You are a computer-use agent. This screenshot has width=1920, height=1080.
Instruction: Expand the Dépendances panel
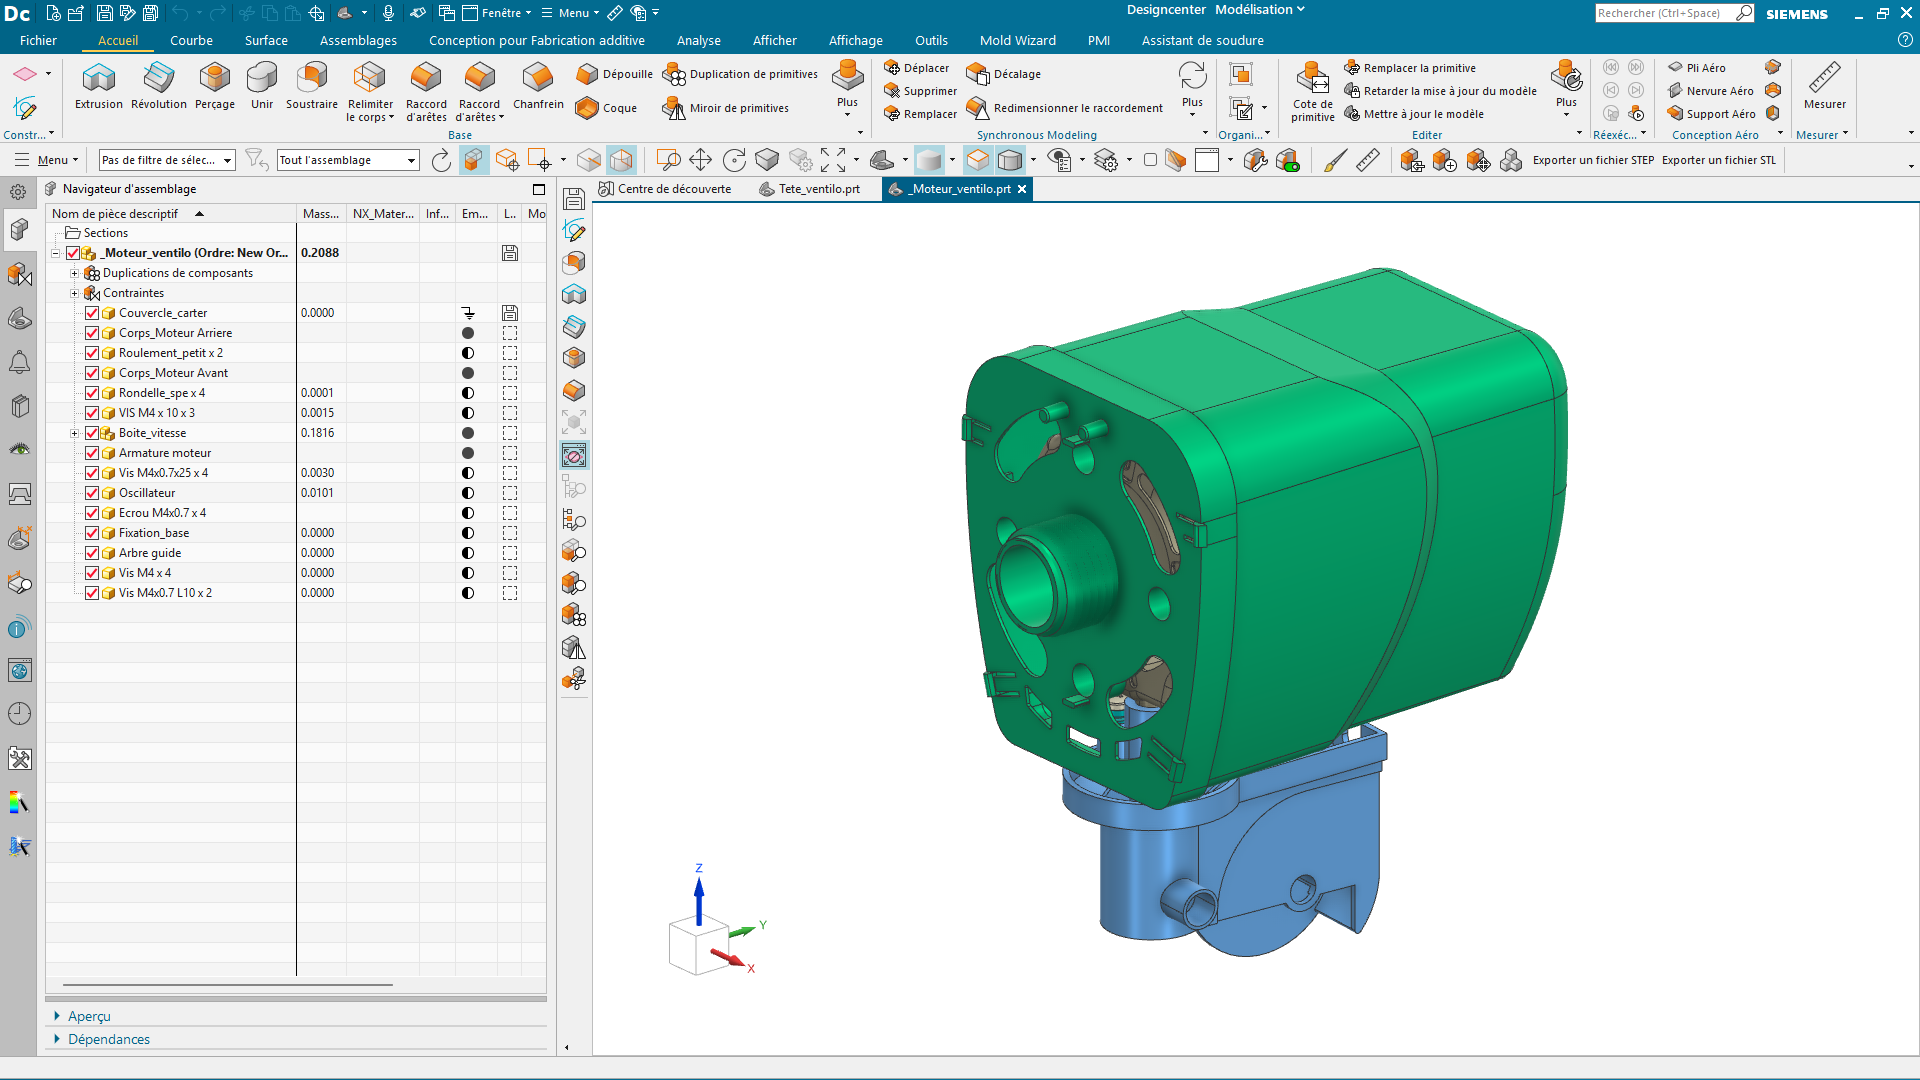click(109, 1039)
